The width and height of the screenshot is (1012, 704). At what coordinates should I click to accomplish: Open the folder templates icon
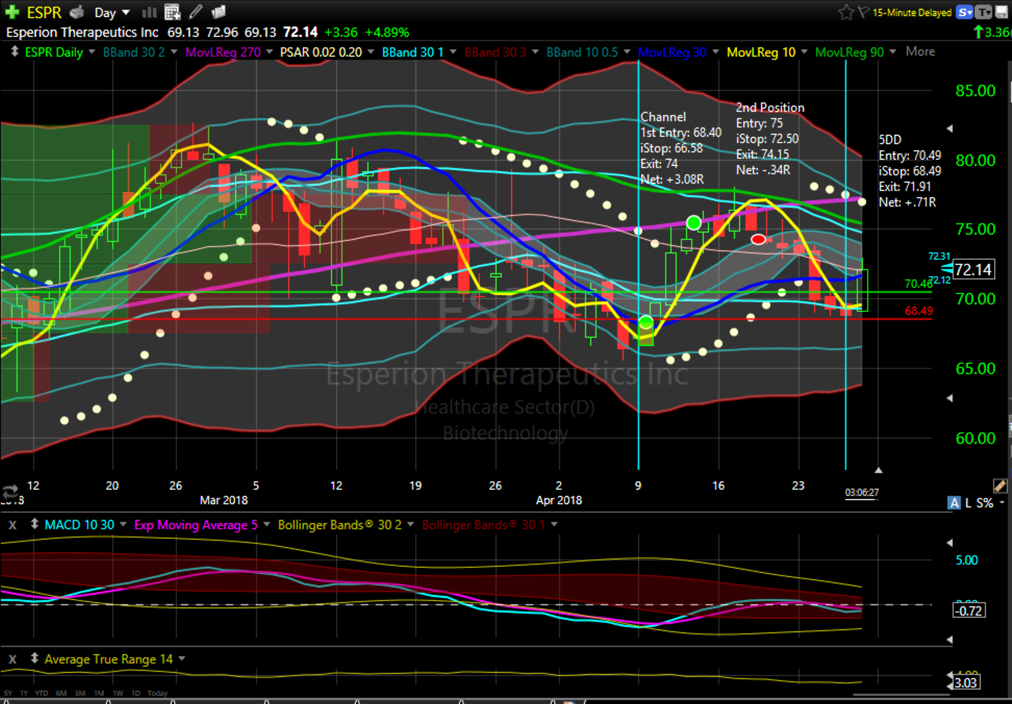coord(218,12)
